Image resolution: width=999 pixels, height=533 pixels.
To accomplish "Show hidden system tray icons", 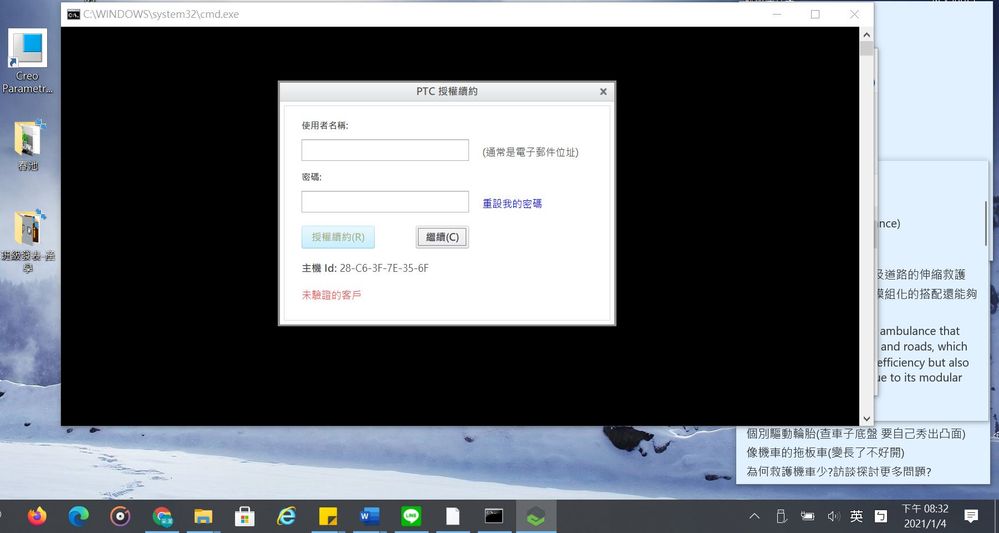I will pyautogui.click(x=754, y=516).
